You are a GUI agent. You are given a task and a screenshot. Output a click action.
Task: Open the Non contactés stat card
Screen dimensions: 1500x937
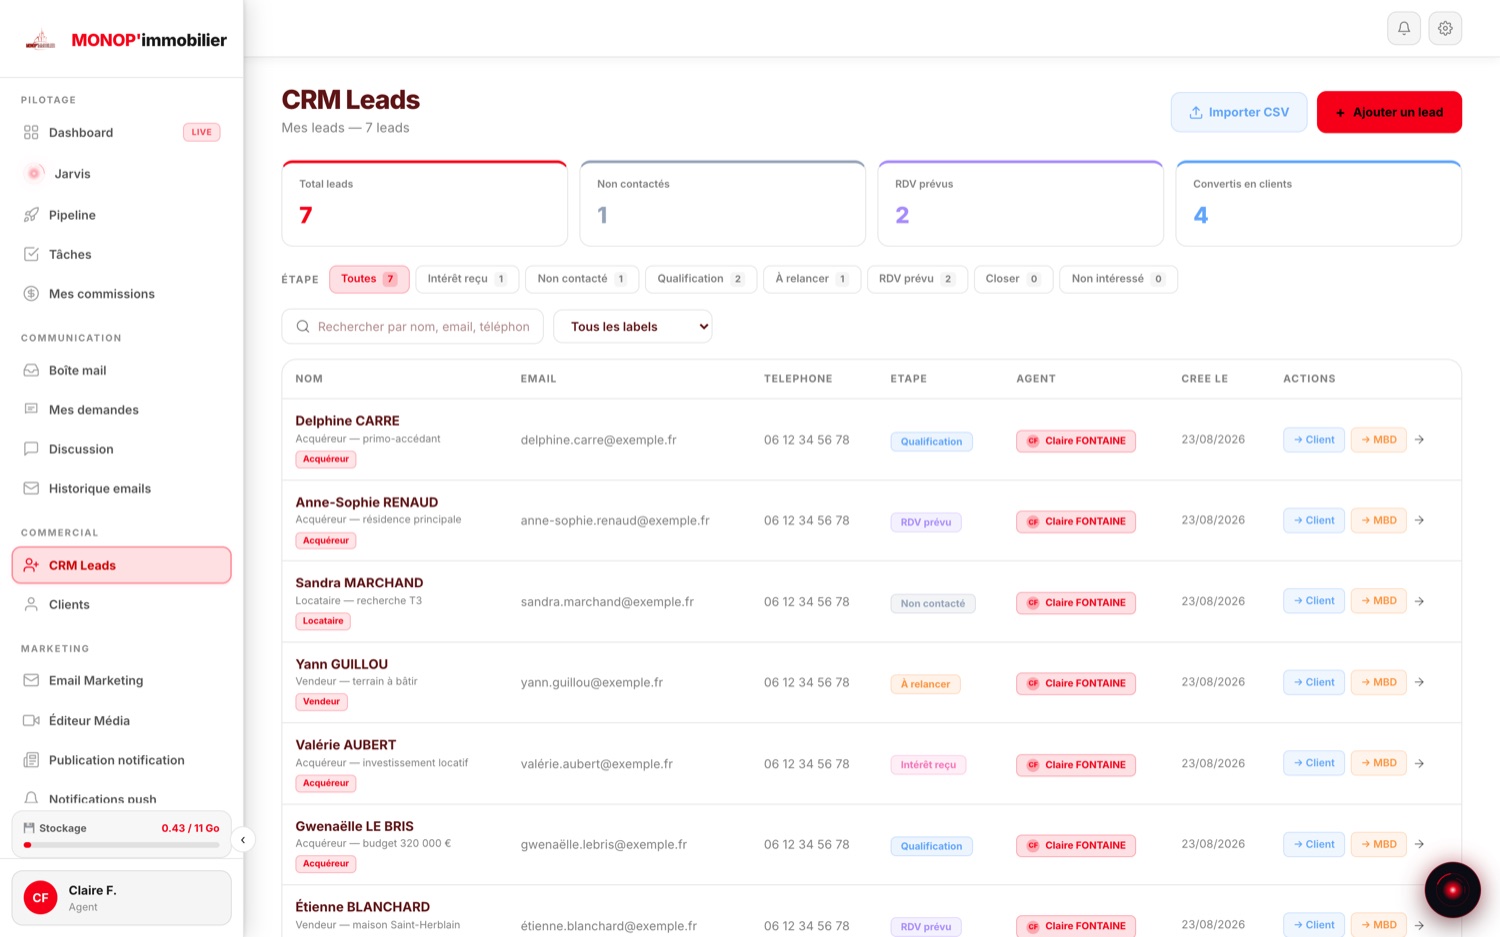pos(722,204)
